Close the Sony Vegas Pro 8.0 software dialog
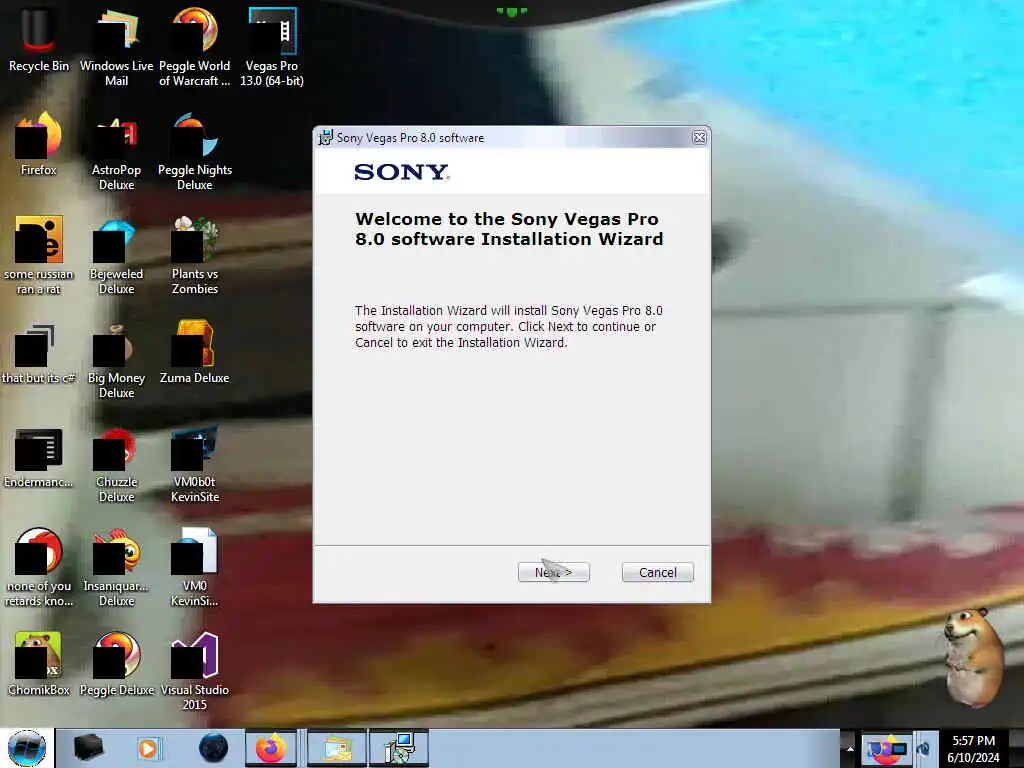The image size is (1024, 768). [x=699, y=138]
